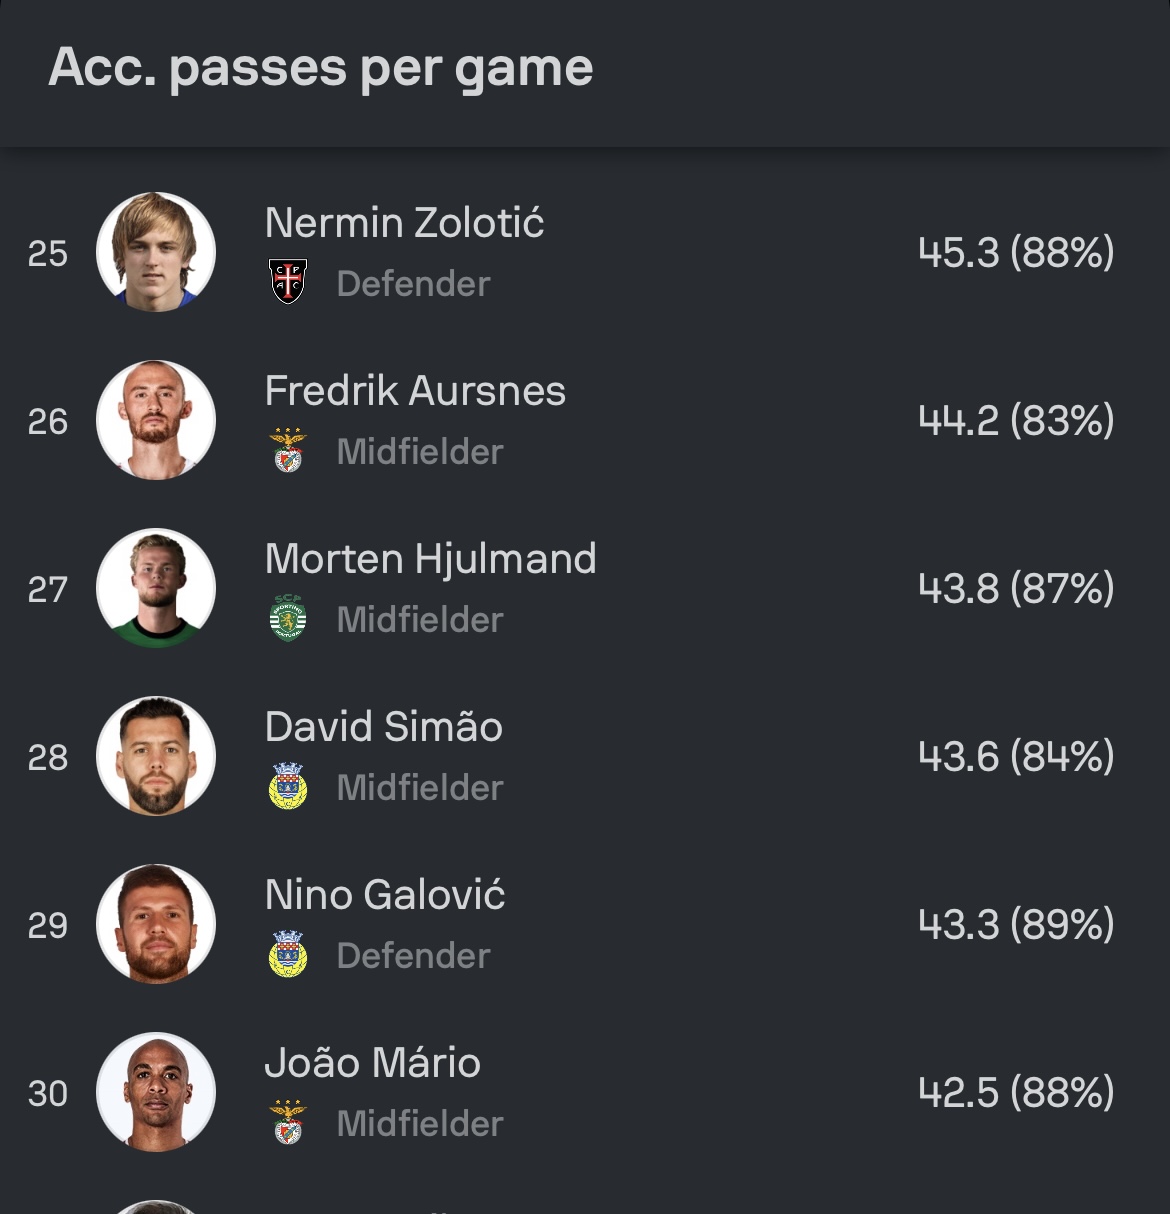Open Fredrik Aursnes's player photo
This screenshot has width=1170, height=1214.
click(x=156, y=420)
